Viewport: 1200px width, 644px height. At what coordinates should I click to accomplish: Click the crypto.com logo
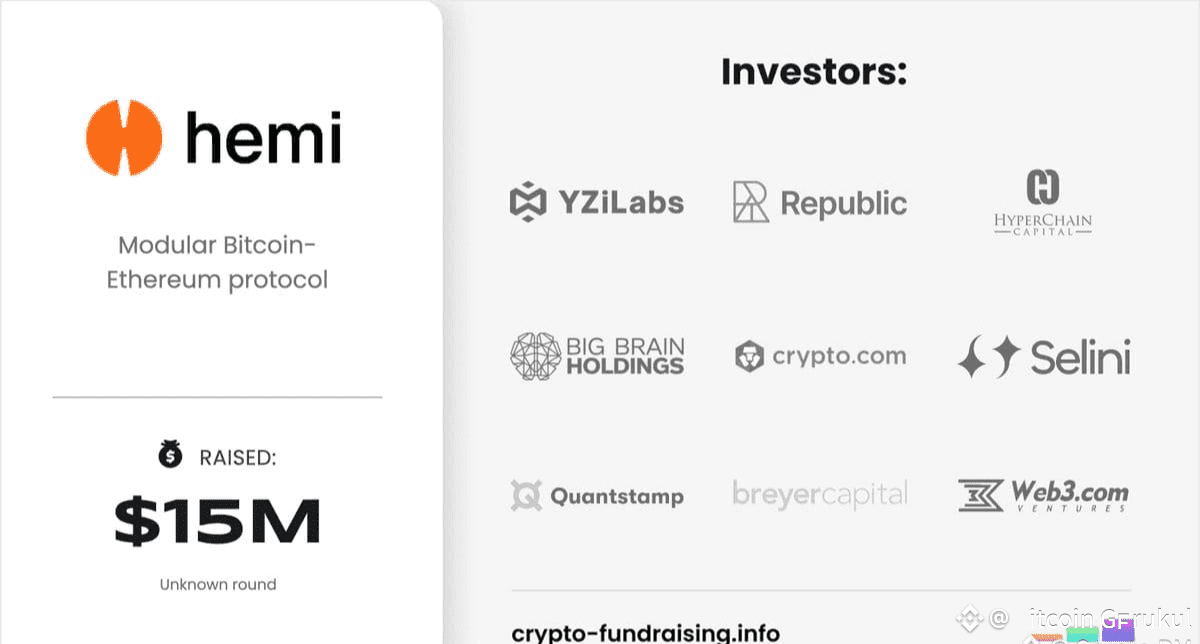820,356
